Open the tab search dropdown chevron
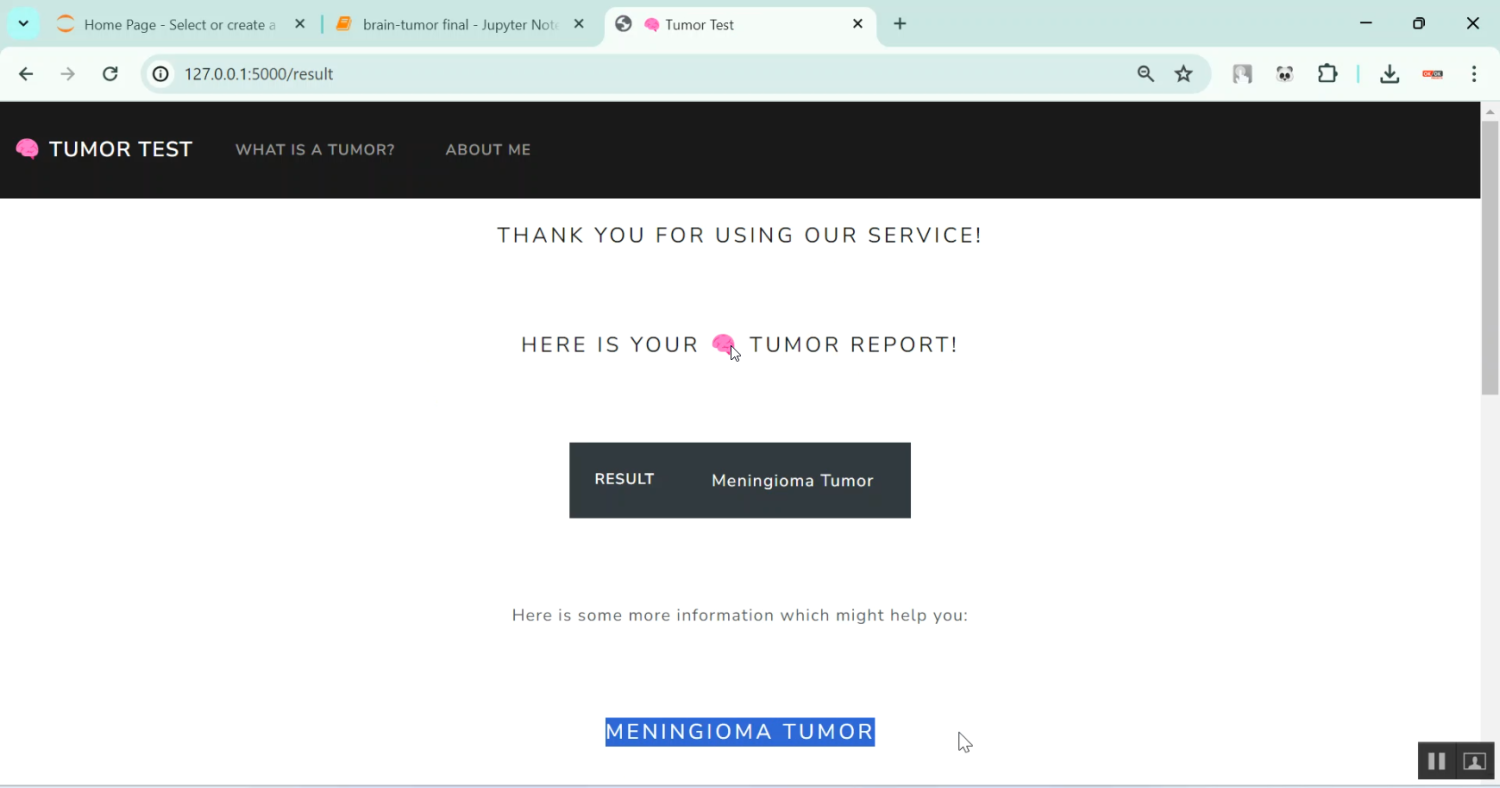This screenshot has height=788, width=1500. 23,24
